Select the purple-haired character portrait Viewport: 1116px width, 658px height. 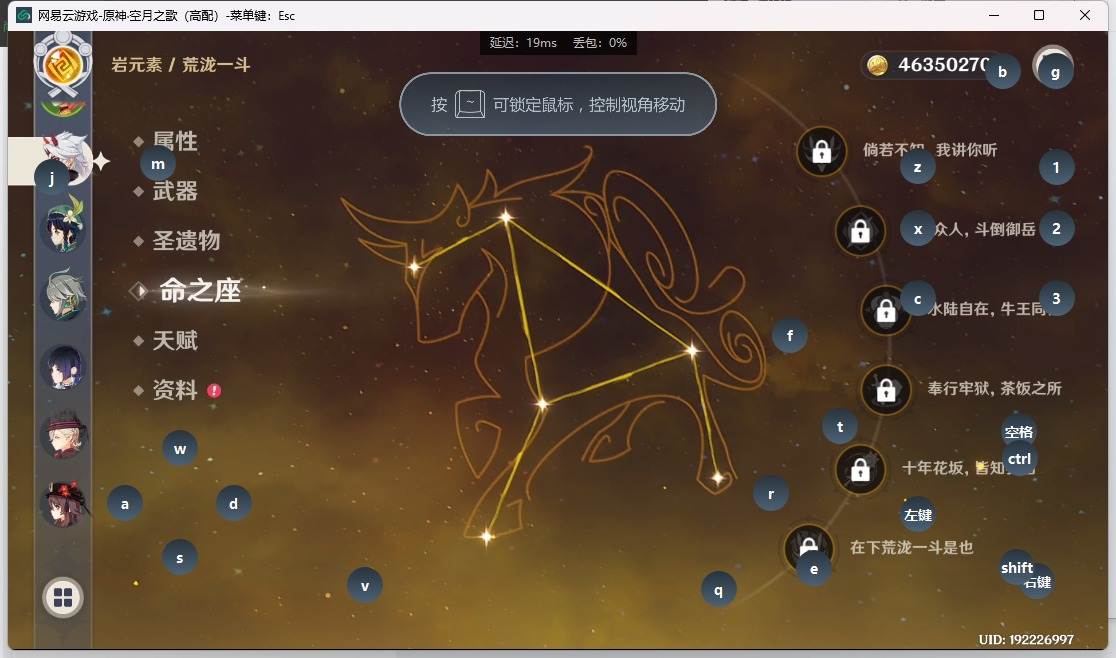(x=63, y=367)
